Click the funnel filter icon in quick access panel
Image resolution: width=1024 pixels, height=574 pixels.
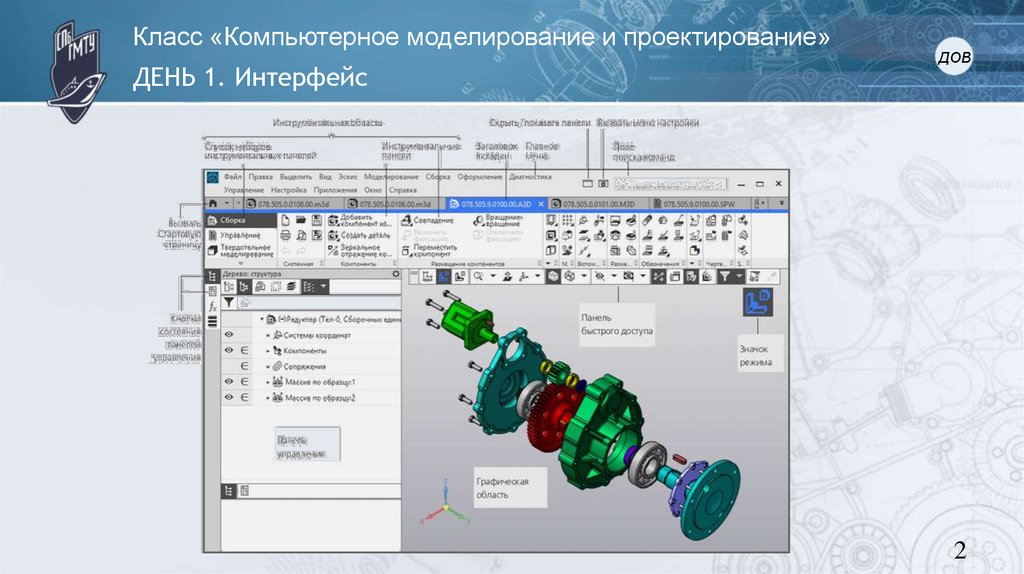point(724,277)
